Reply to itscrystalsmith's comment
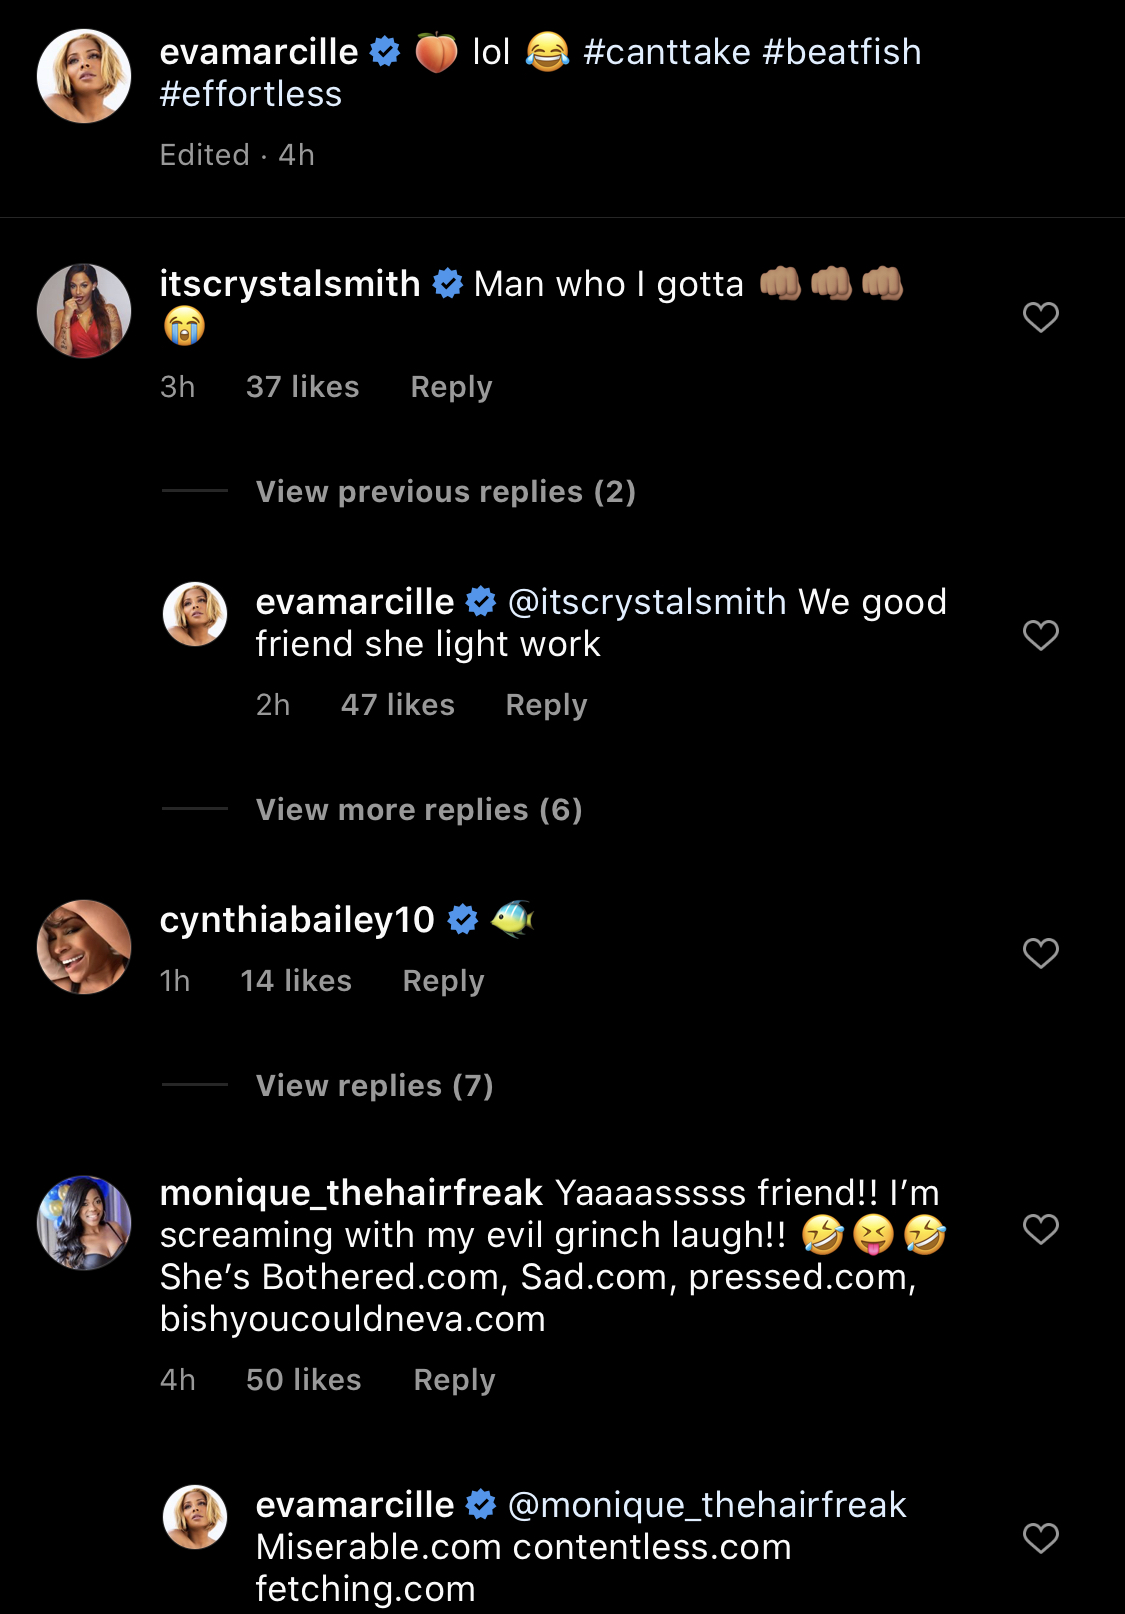The width and height of the screenshot is (1125, 1614). 451,387
